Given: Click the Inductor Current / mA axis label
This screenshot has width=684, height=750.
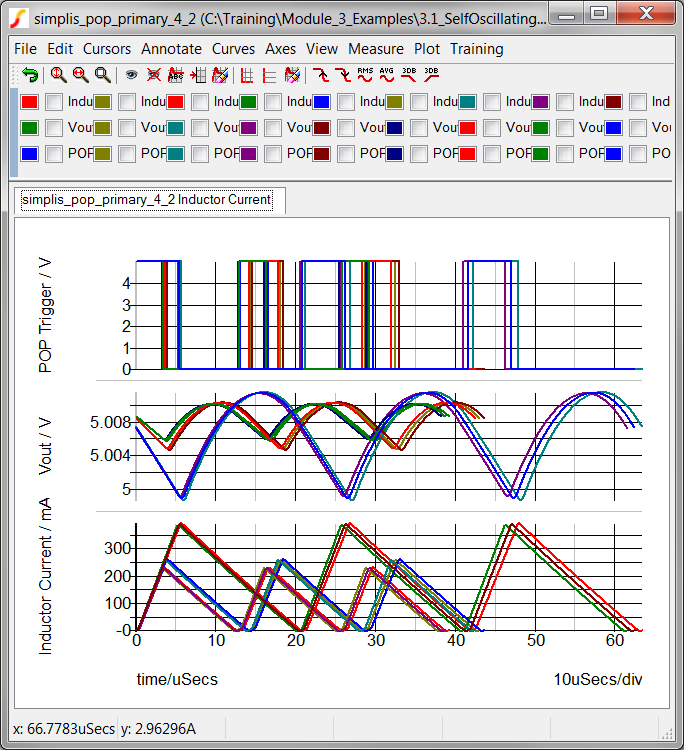Looking at the screenshot, I should tap(46, 575).
